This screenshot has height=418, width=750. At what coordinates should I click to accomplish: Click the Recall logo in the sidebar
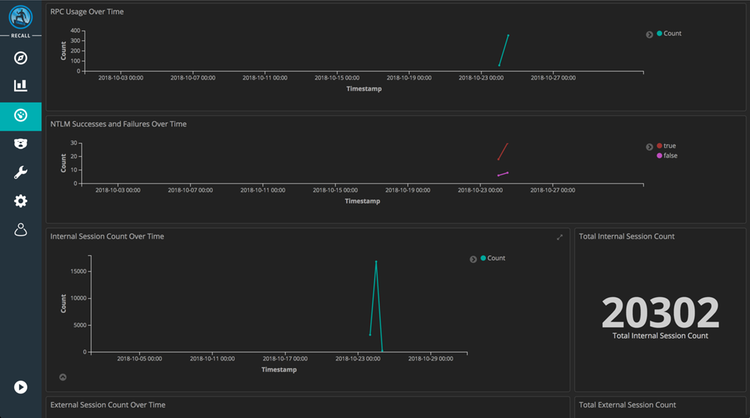[x=20, y=19]
